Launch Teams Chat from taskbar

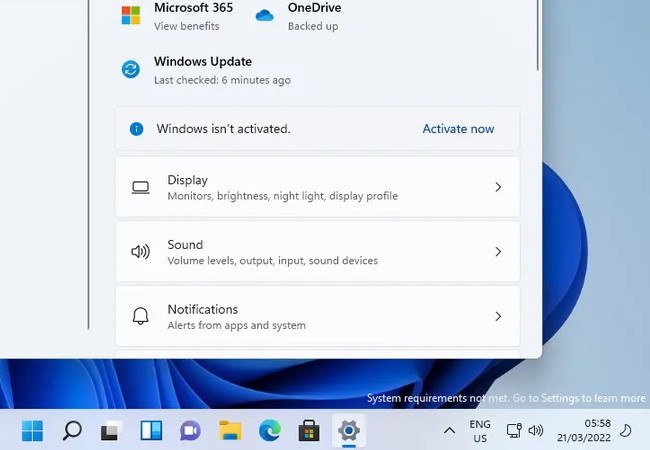pyautogui.click(x=190, y=431)
